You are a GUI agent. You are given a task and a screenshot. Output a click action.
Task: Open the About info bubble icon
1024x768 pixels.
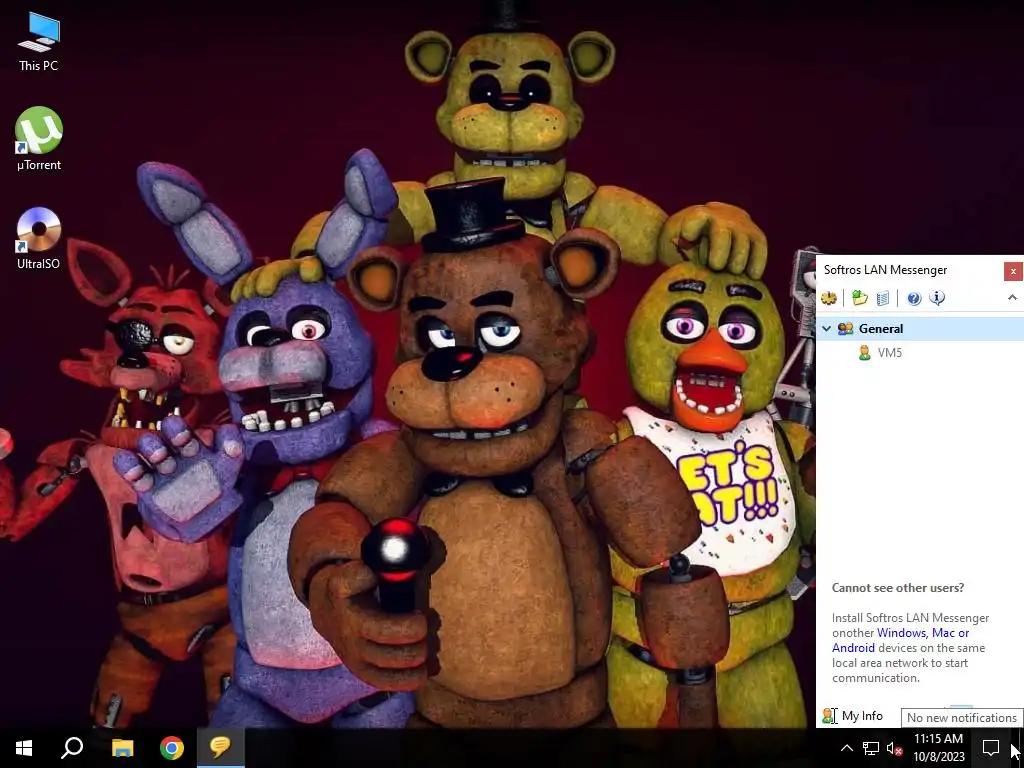937,298
